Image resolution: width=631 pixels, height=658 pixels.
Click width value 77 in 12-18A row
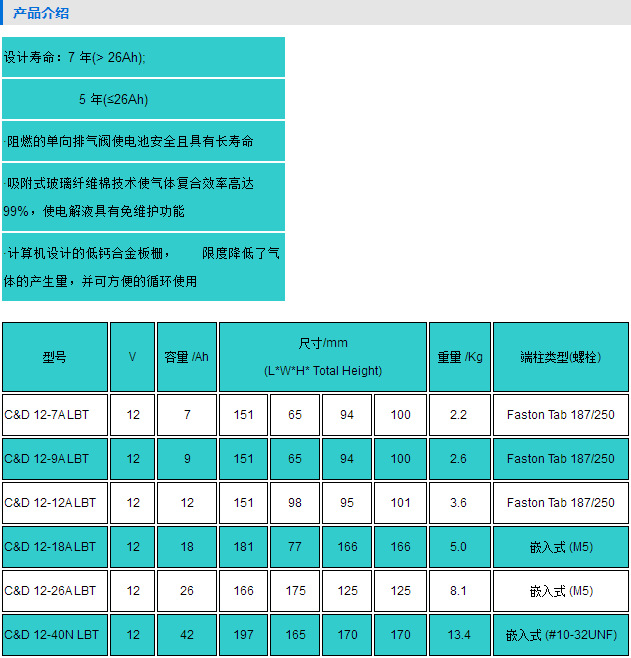(295, 547)
